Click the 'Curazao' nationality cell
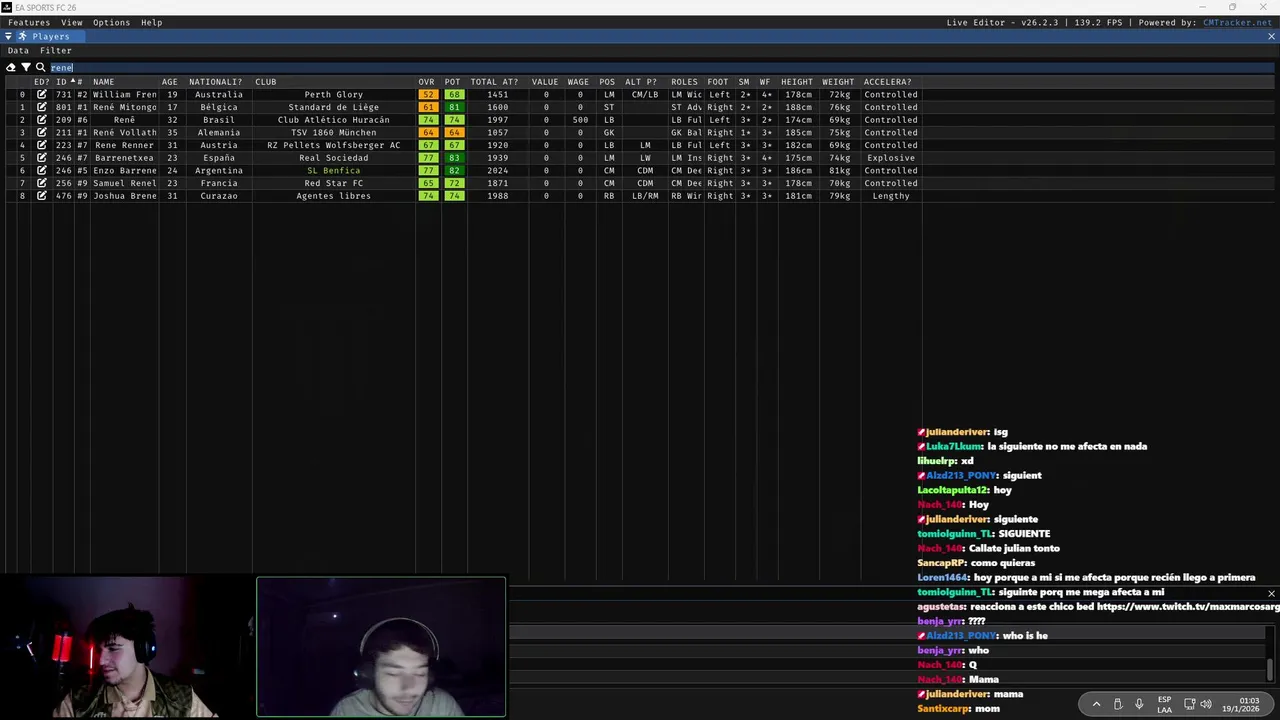The image size is (1280, 720). click(x=219, y=196)
